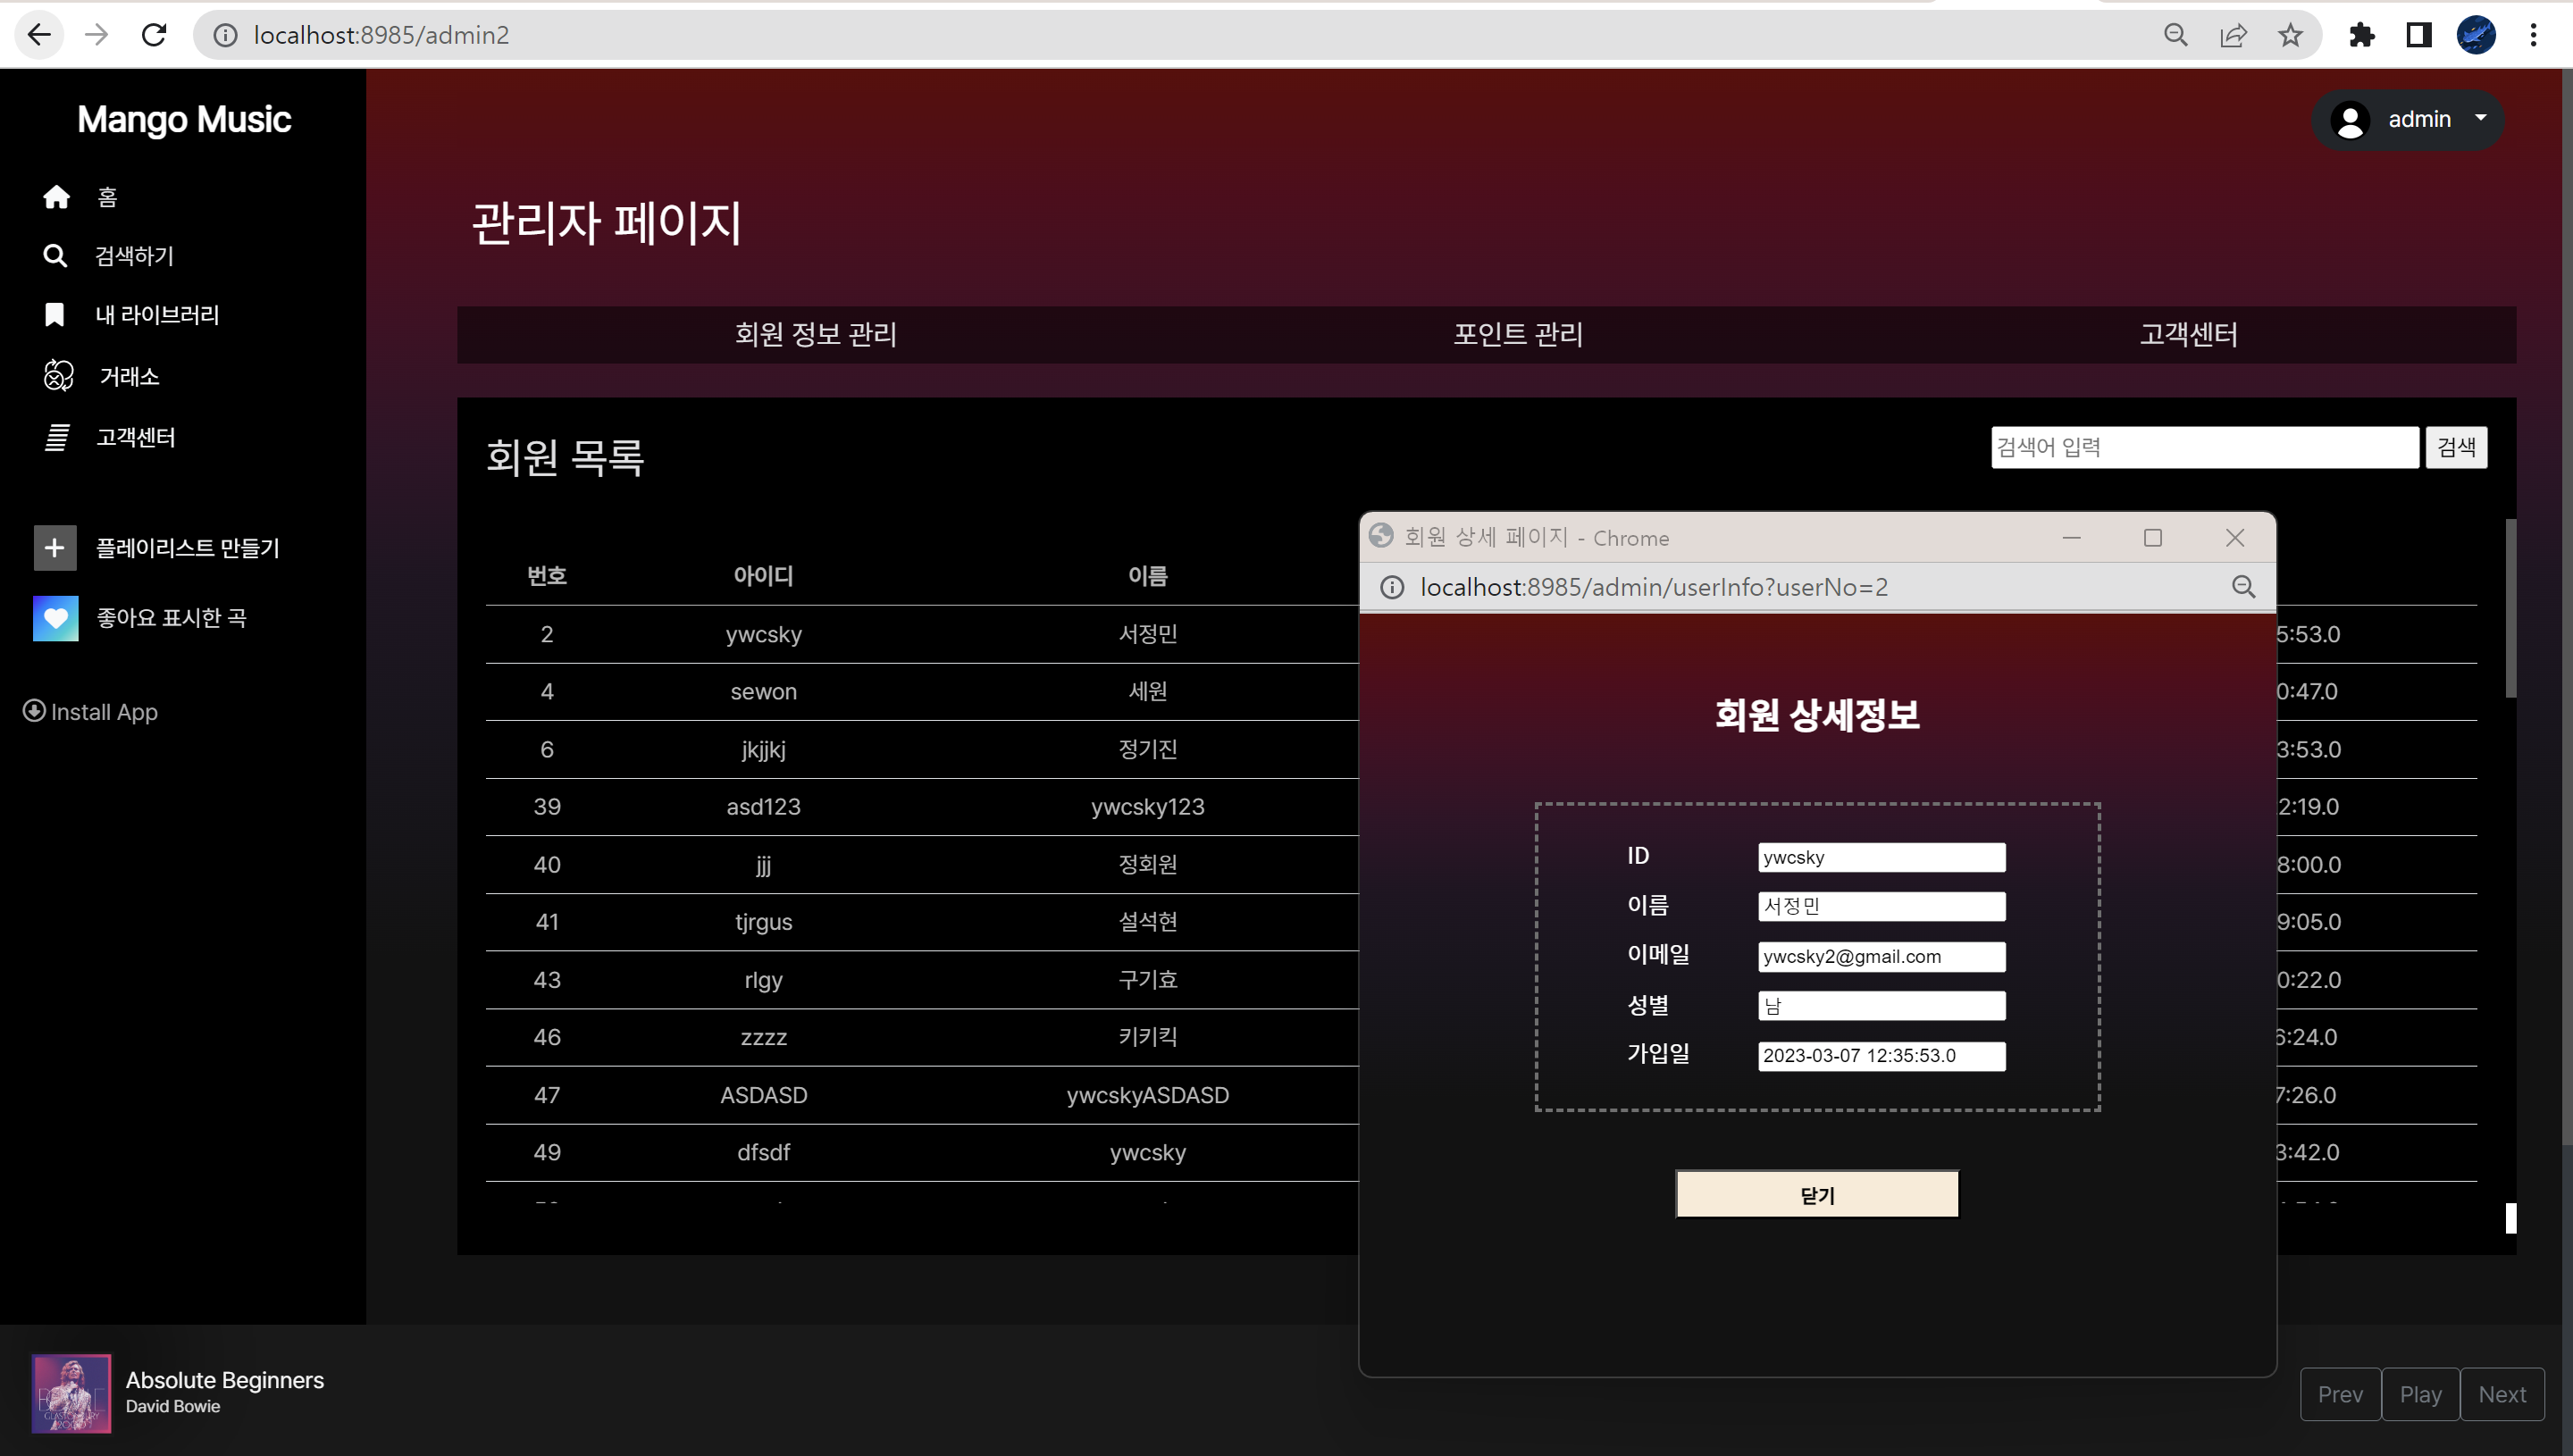
Task: Open the 회원 정보 관리 tab
Action: [815, 335]
